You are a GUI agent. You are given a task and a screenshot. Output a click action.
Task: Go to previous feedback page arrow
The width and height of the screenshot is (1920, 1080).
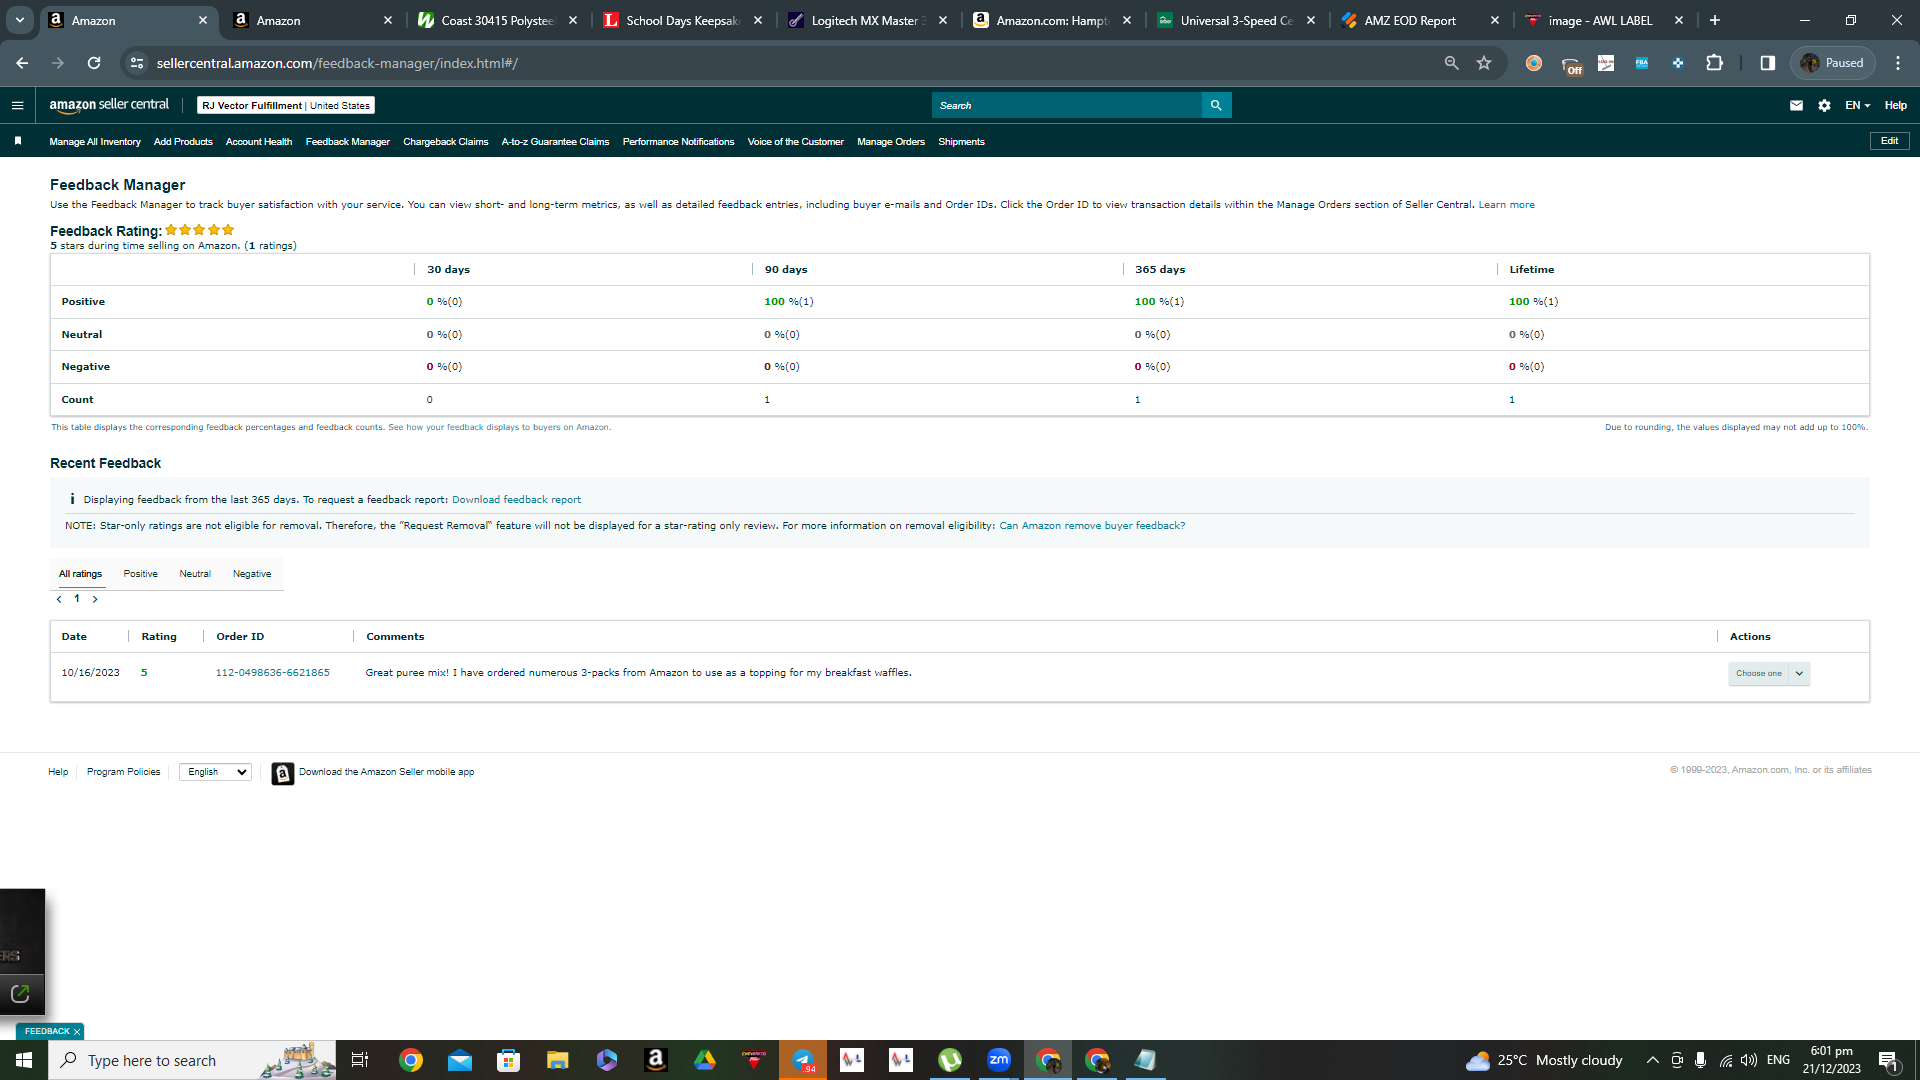(59, 599)
